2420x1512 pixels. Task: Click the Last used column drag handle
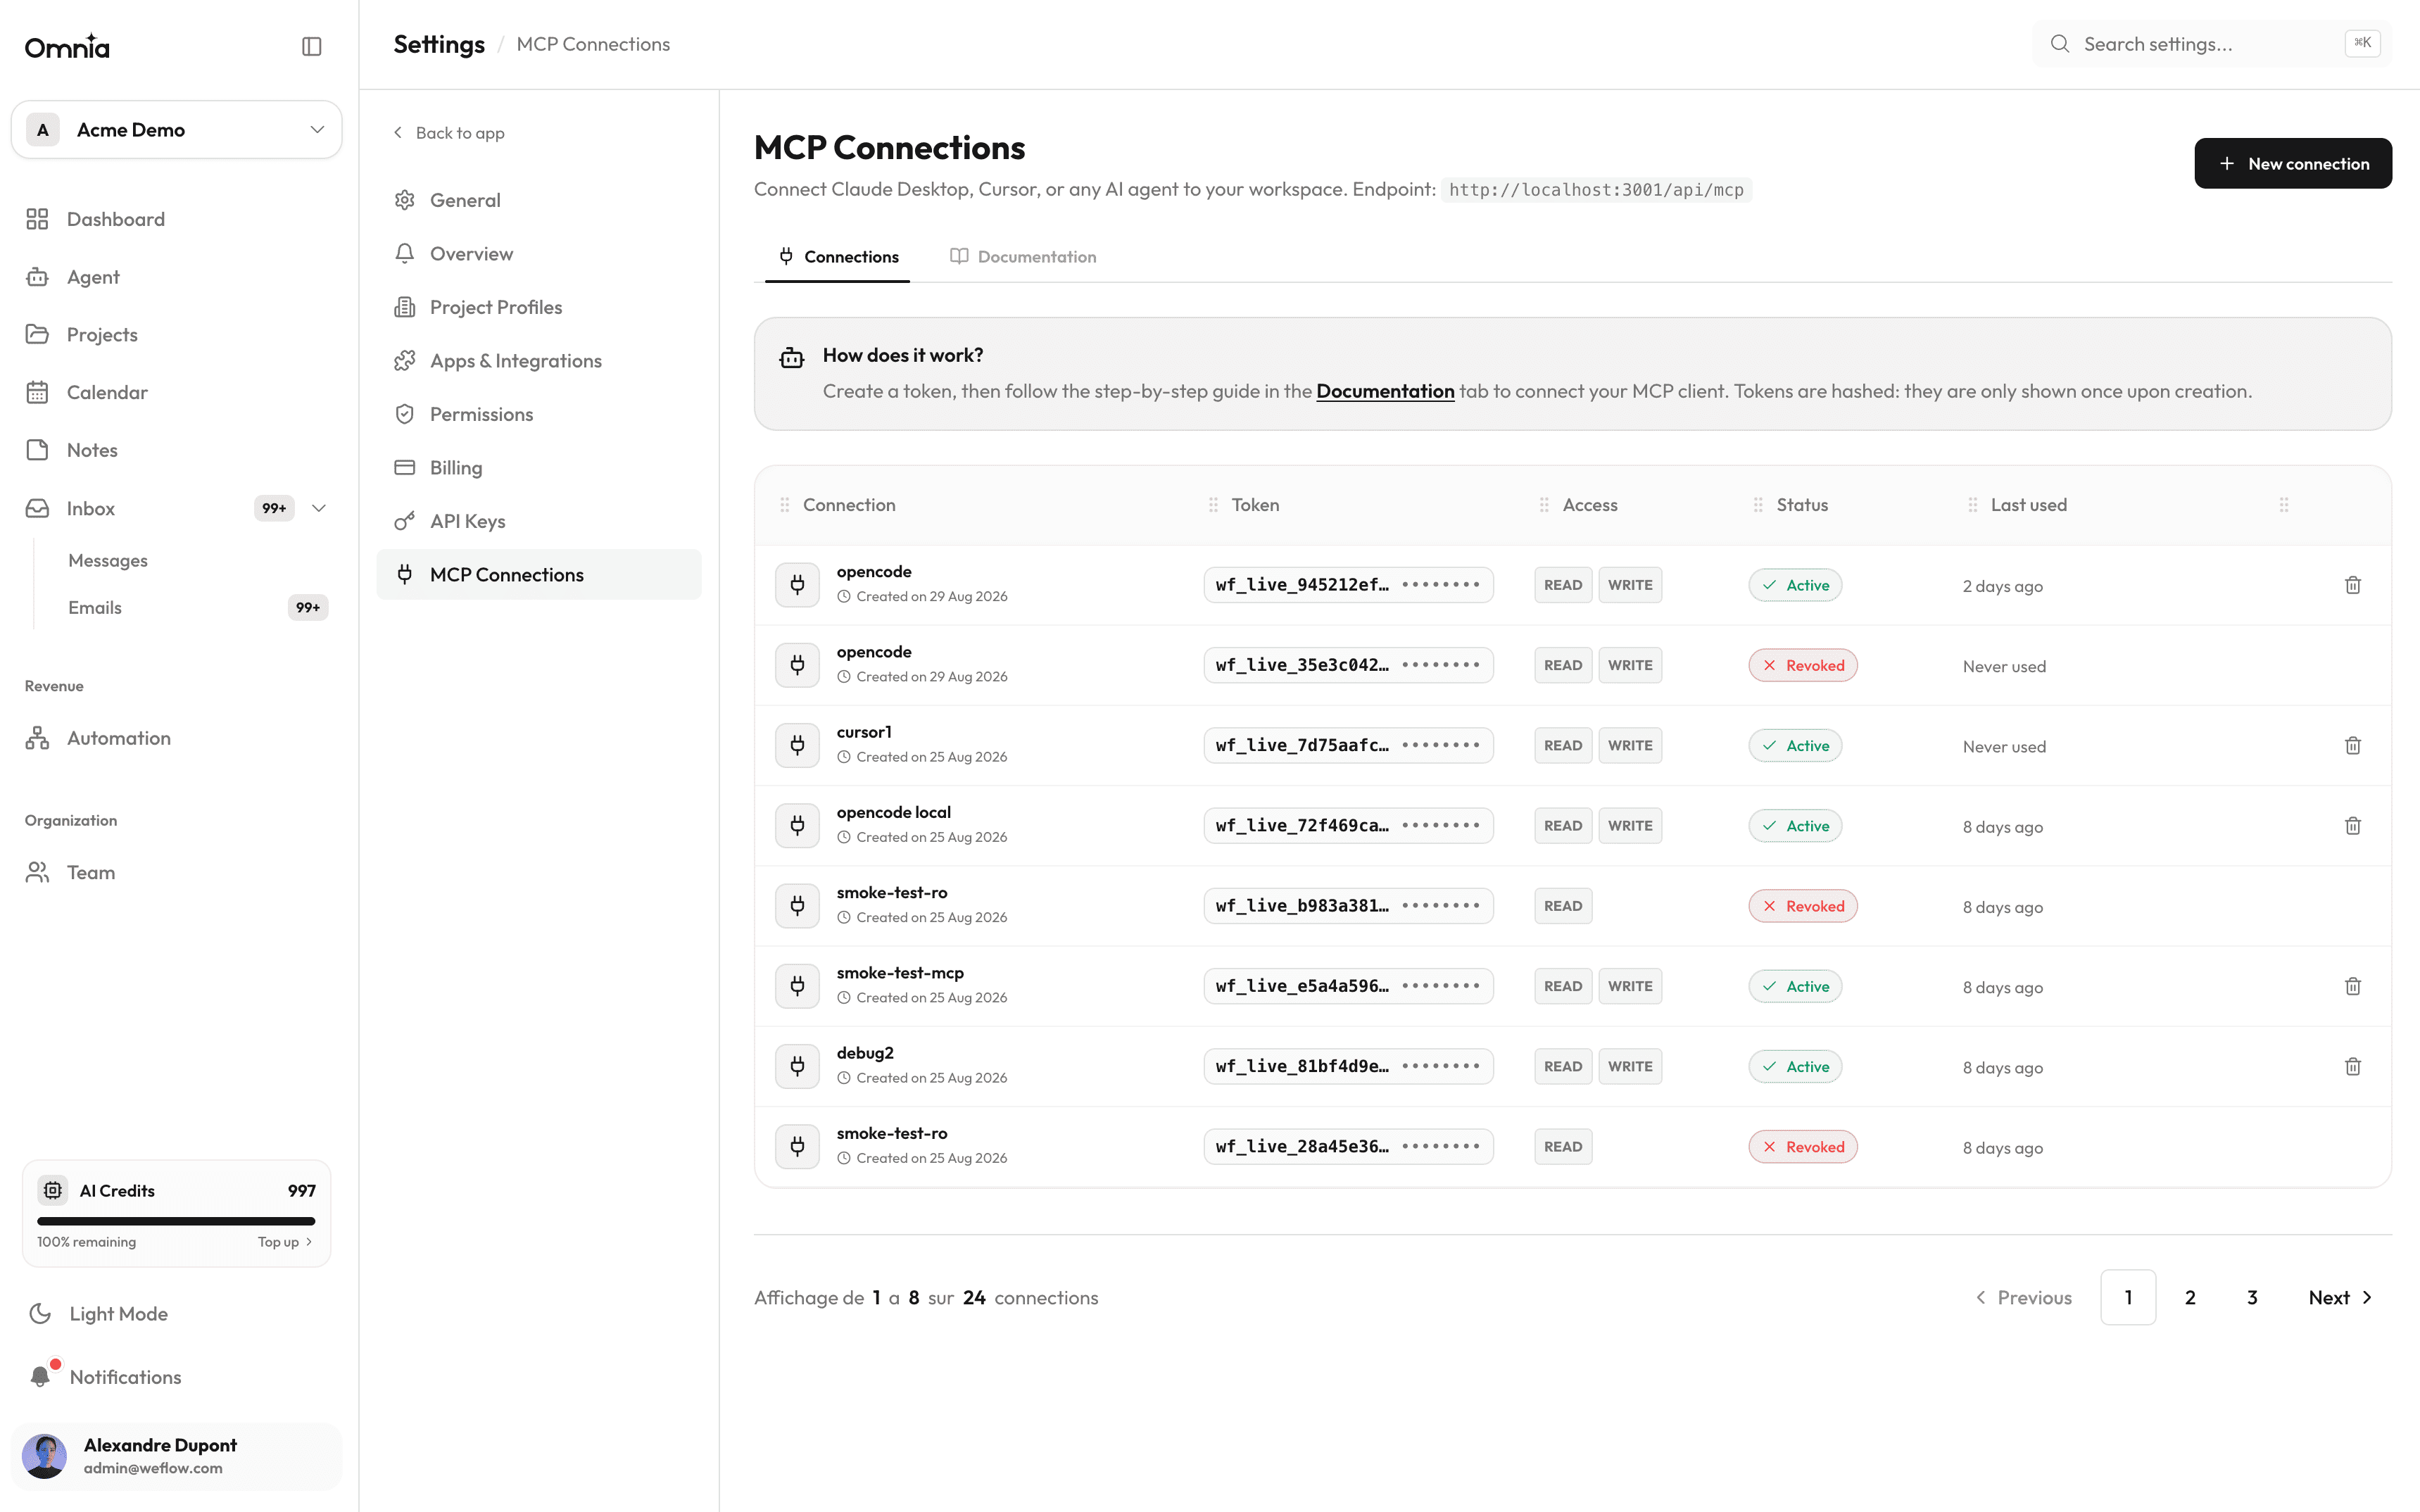point(1973,505)
